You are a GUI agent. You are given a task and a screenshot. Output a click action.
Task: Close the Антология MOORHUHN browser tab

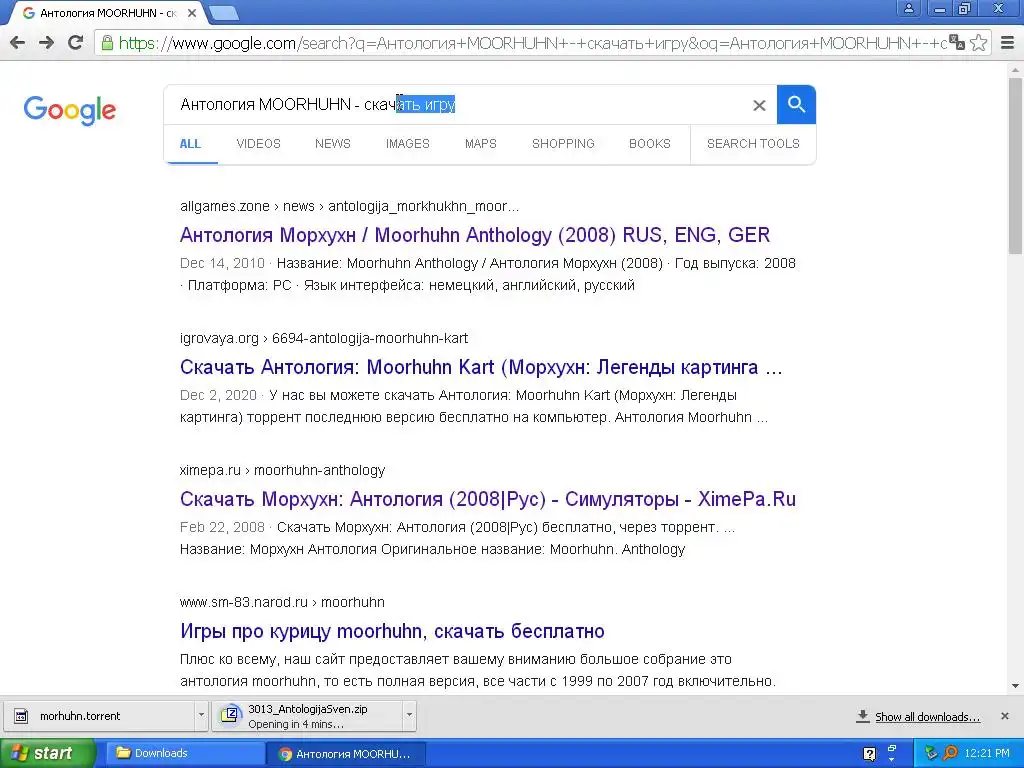coord(192,13)
